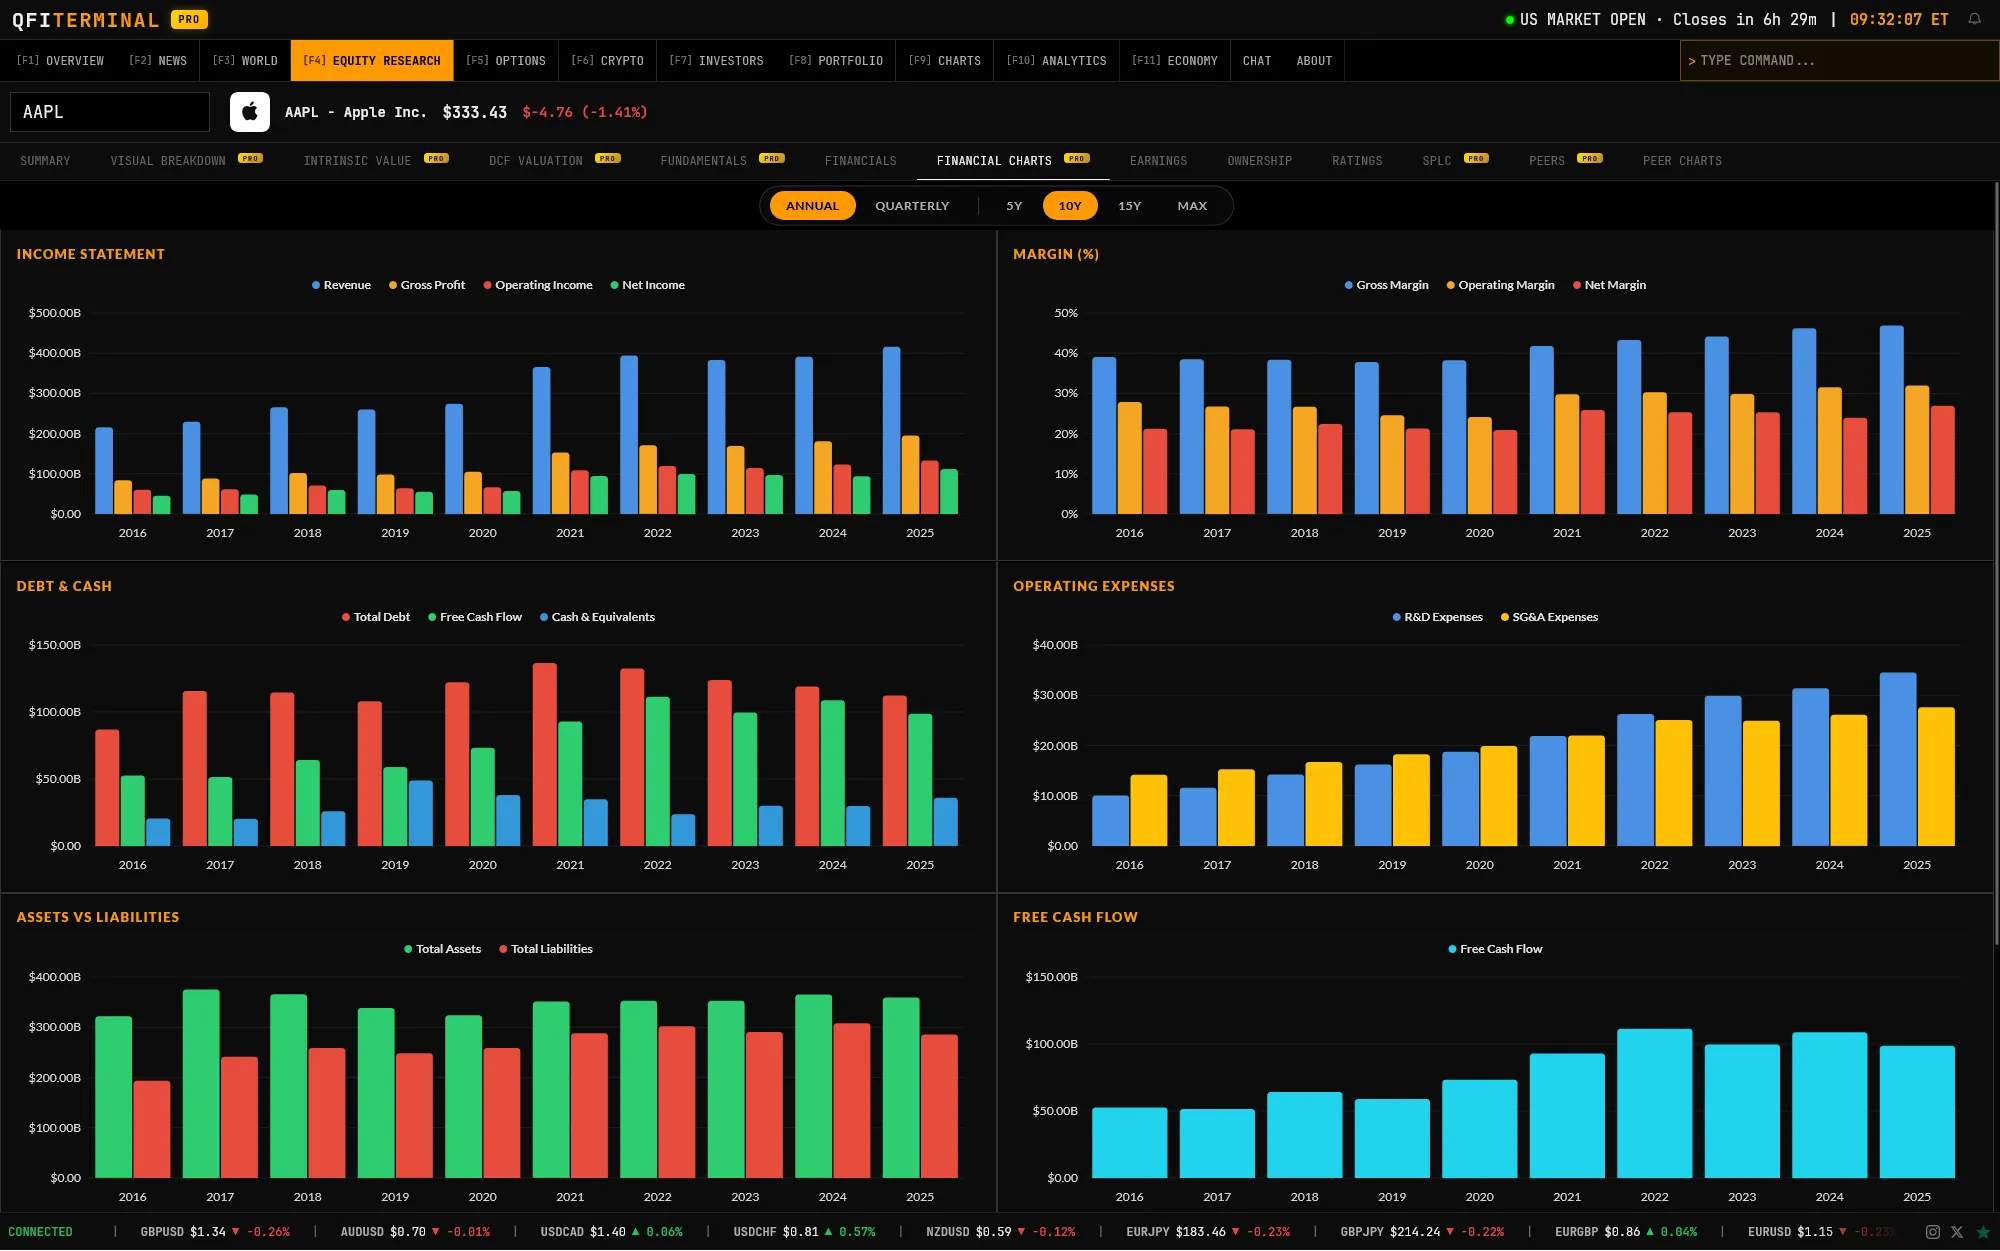Click the Apple logo icon
Image resolution: width=2000 pixels, height=1251 pixels.
250,112
